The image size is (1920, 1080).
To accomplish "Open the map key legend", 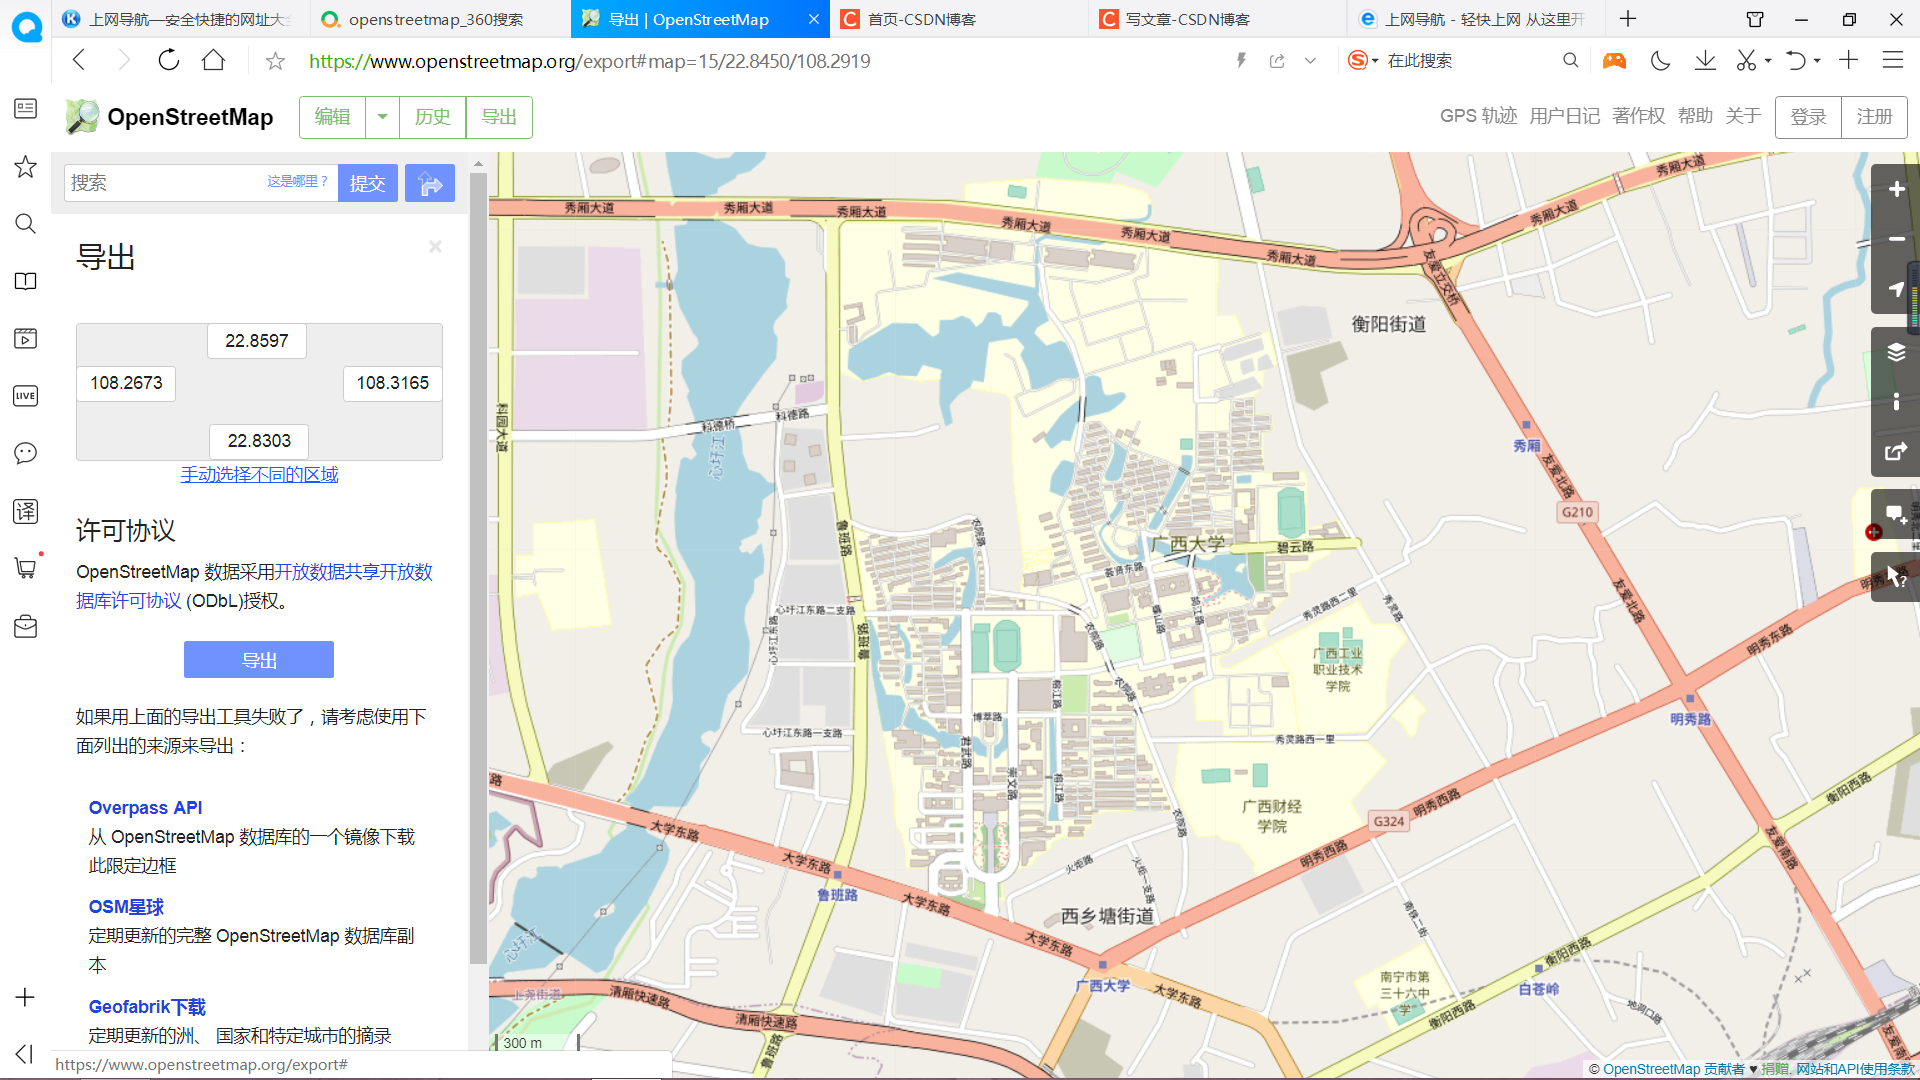I will (x=1896, y=401).
